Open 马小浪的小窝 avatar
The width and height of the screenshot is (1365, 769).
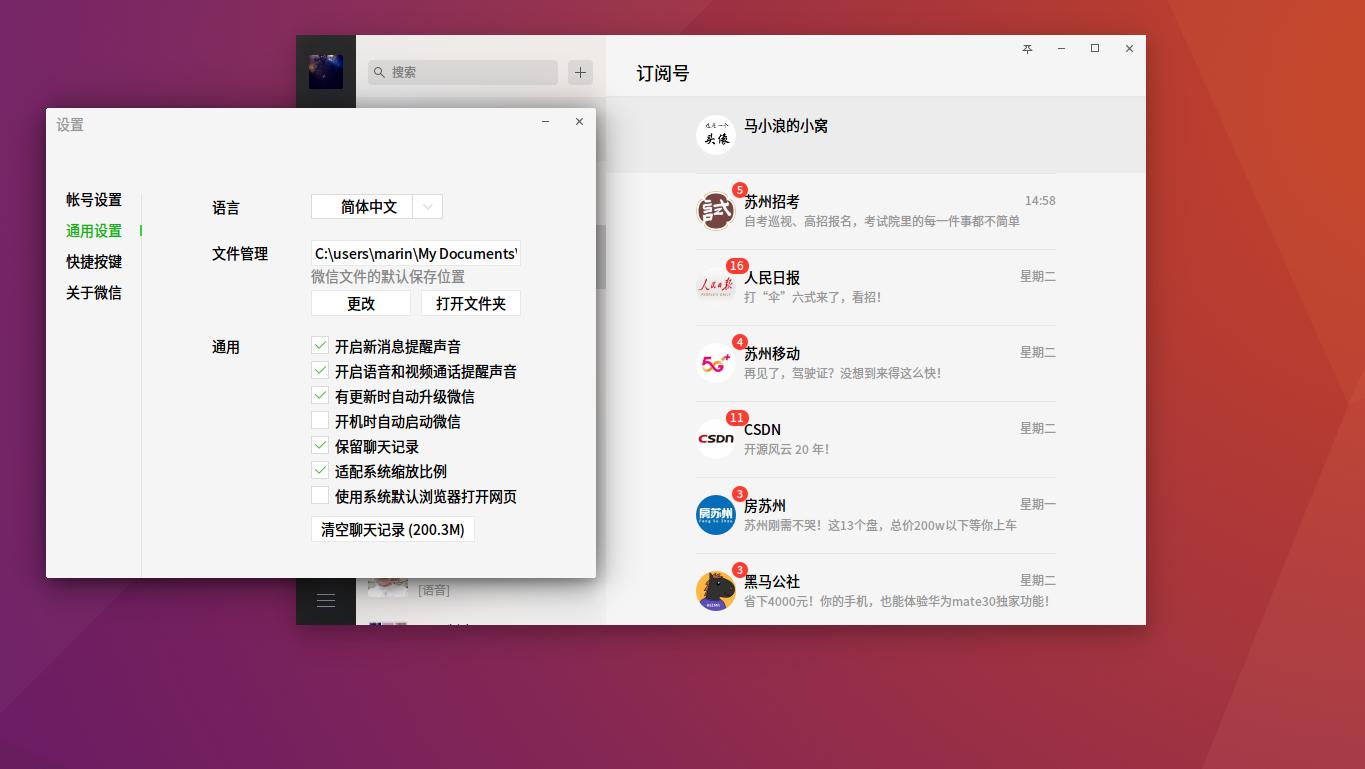coord(716,135)
